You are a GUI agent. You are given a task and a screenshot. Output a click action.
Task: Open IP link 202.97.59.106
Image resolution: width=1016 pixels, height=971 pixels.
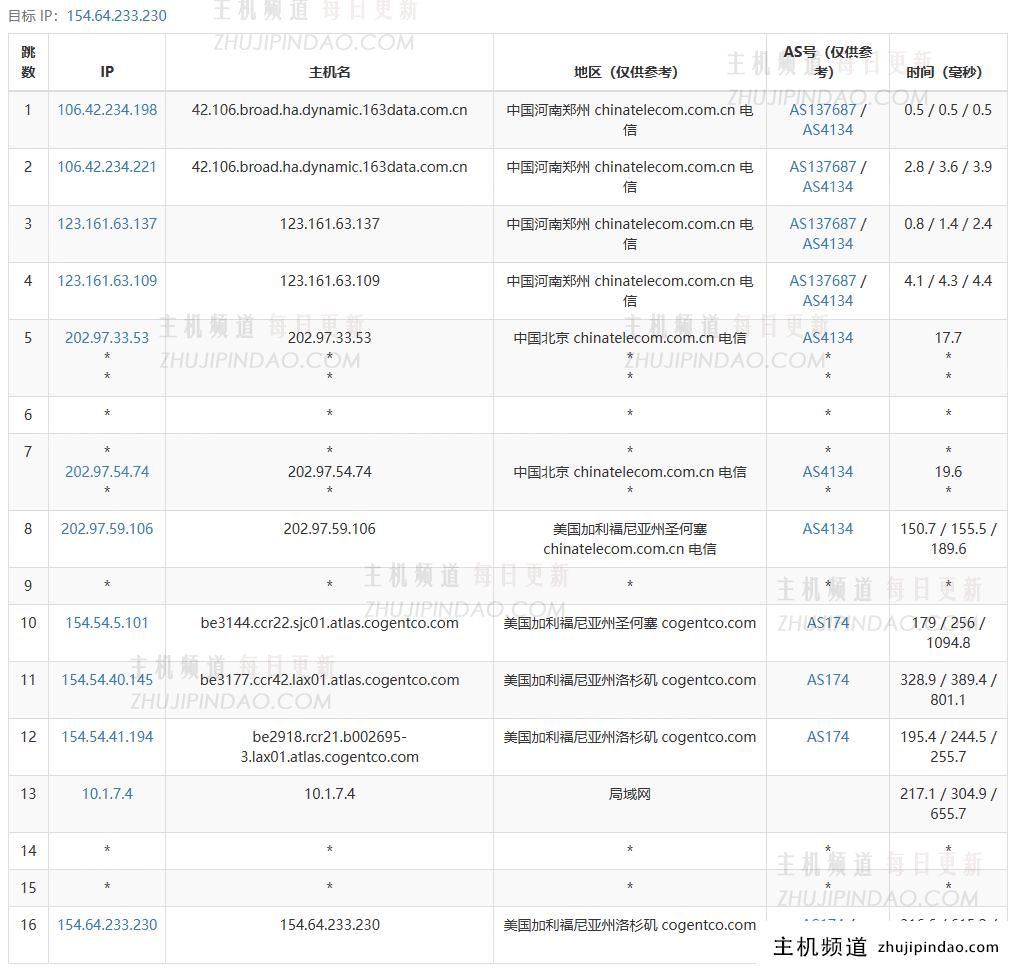pos(107,529)
